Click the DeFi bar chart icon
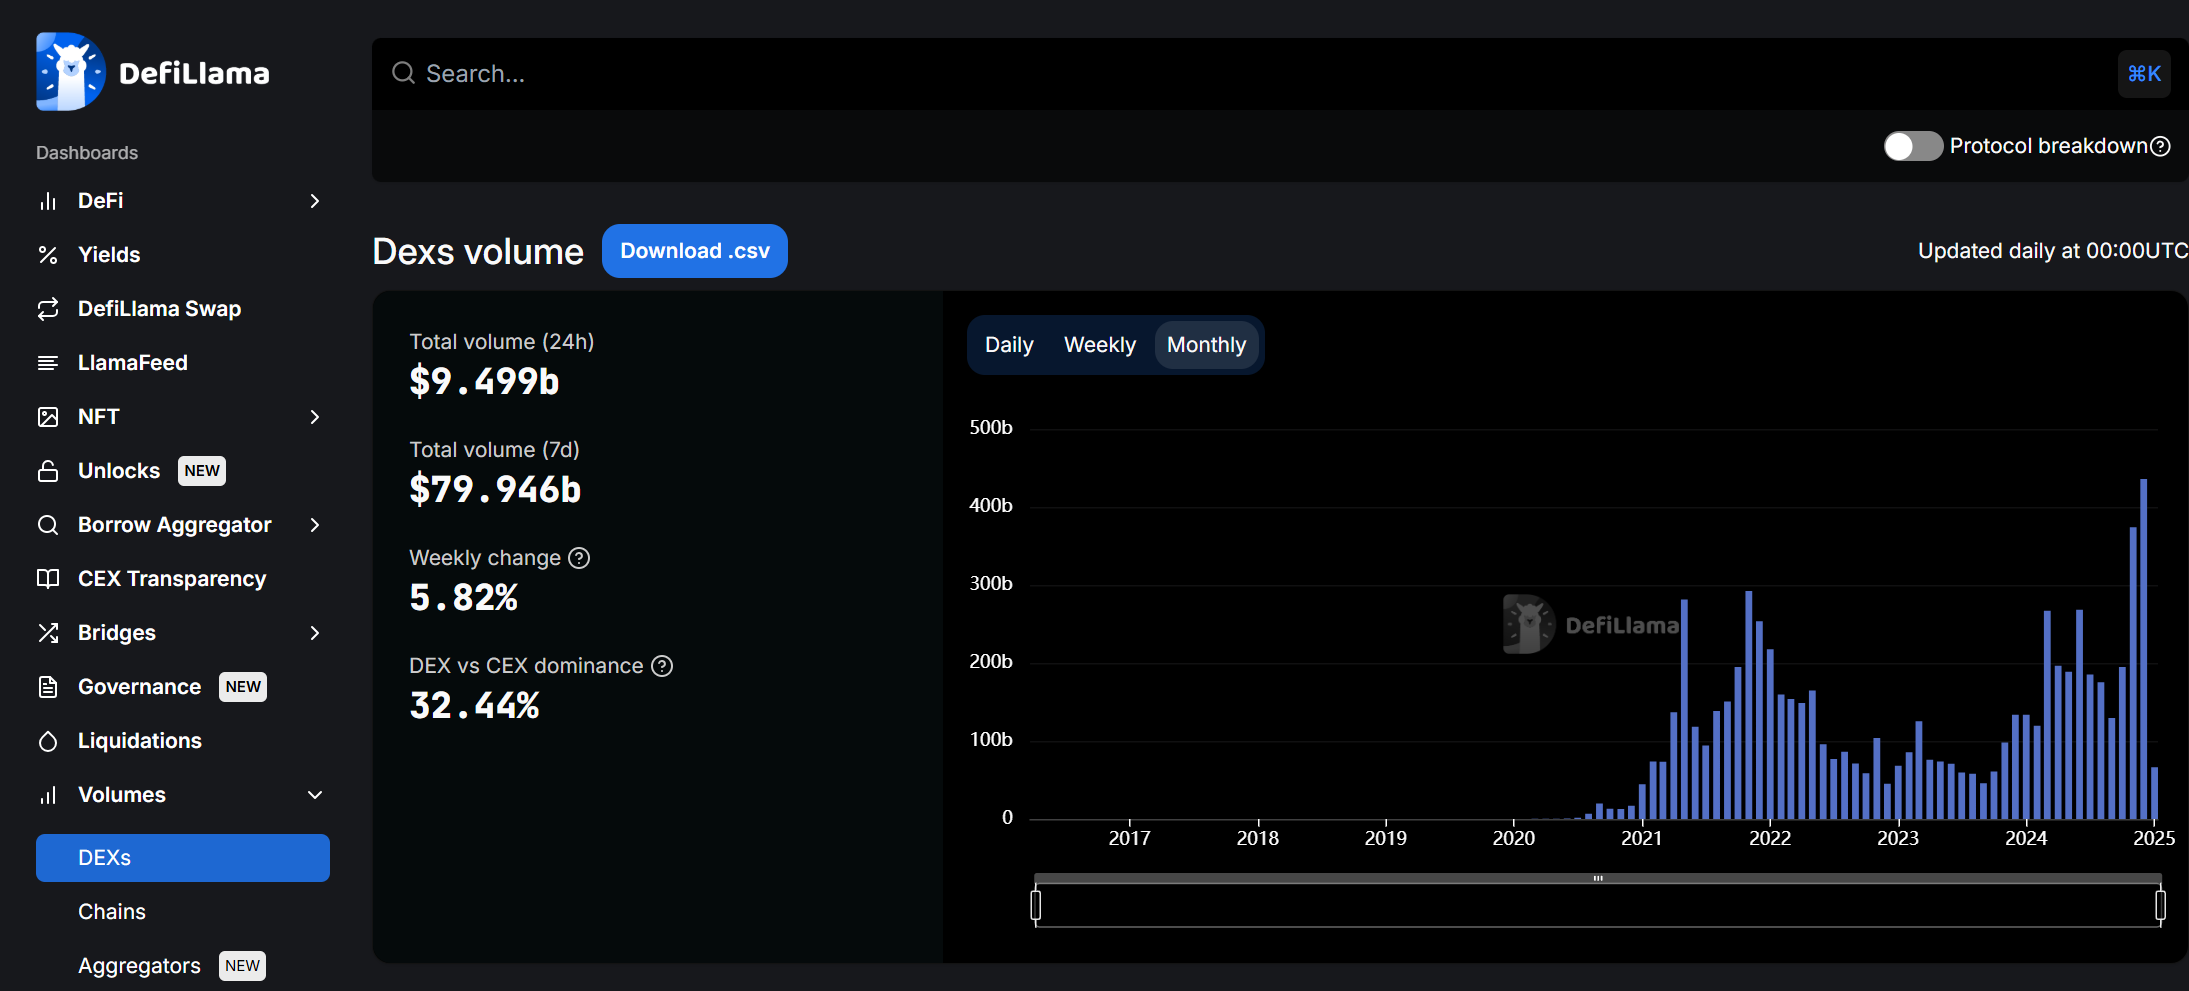Image resolution: width=2189 pixels, height=991 pixels. 48,201
